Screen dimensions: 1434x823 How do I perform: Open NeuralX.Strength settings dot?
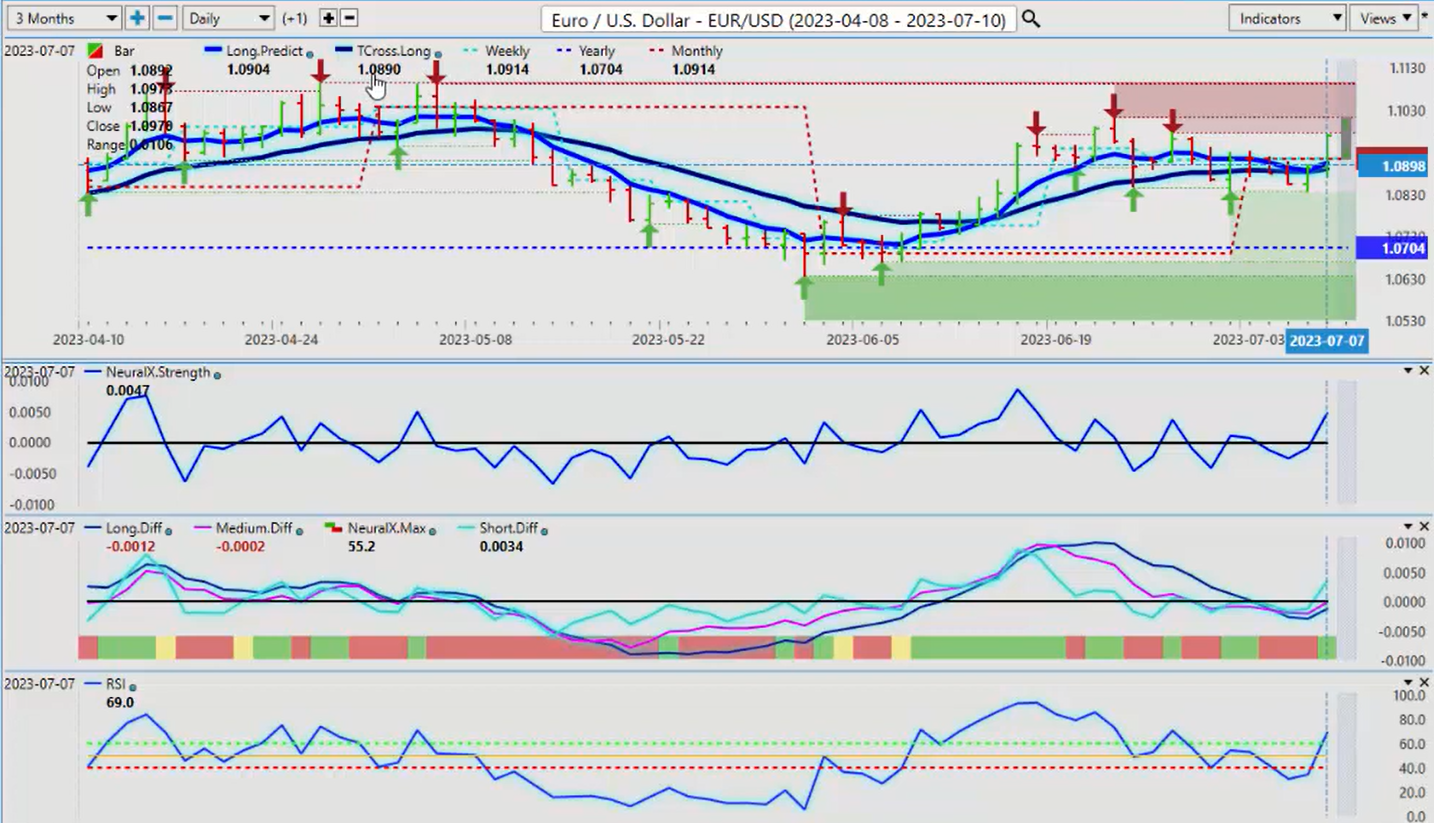(x=217, y=375)
